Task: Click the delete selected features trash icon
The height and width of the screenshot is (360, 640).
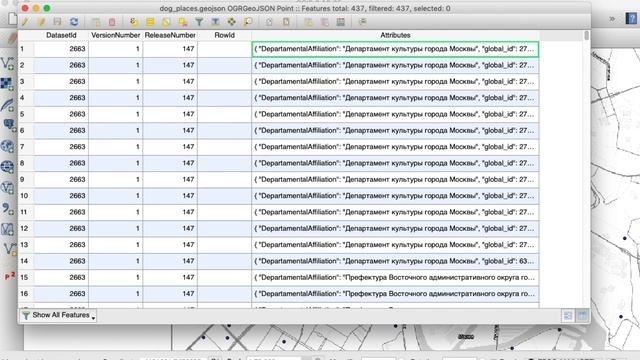Action: (x=112, y=22)
